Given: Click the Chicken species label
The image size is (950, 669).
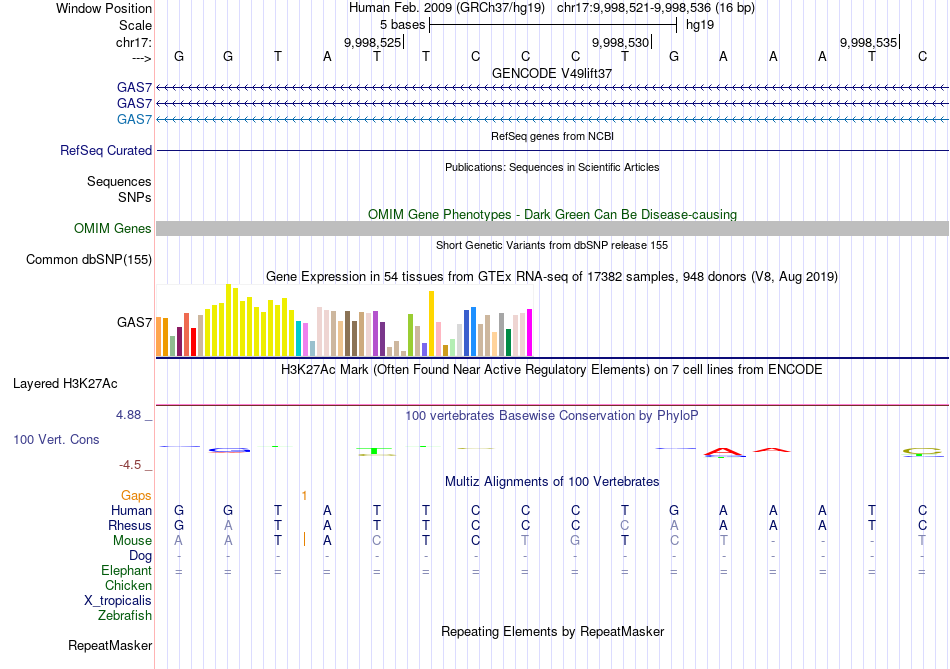Looking at the screenshot, I should 128,585.
